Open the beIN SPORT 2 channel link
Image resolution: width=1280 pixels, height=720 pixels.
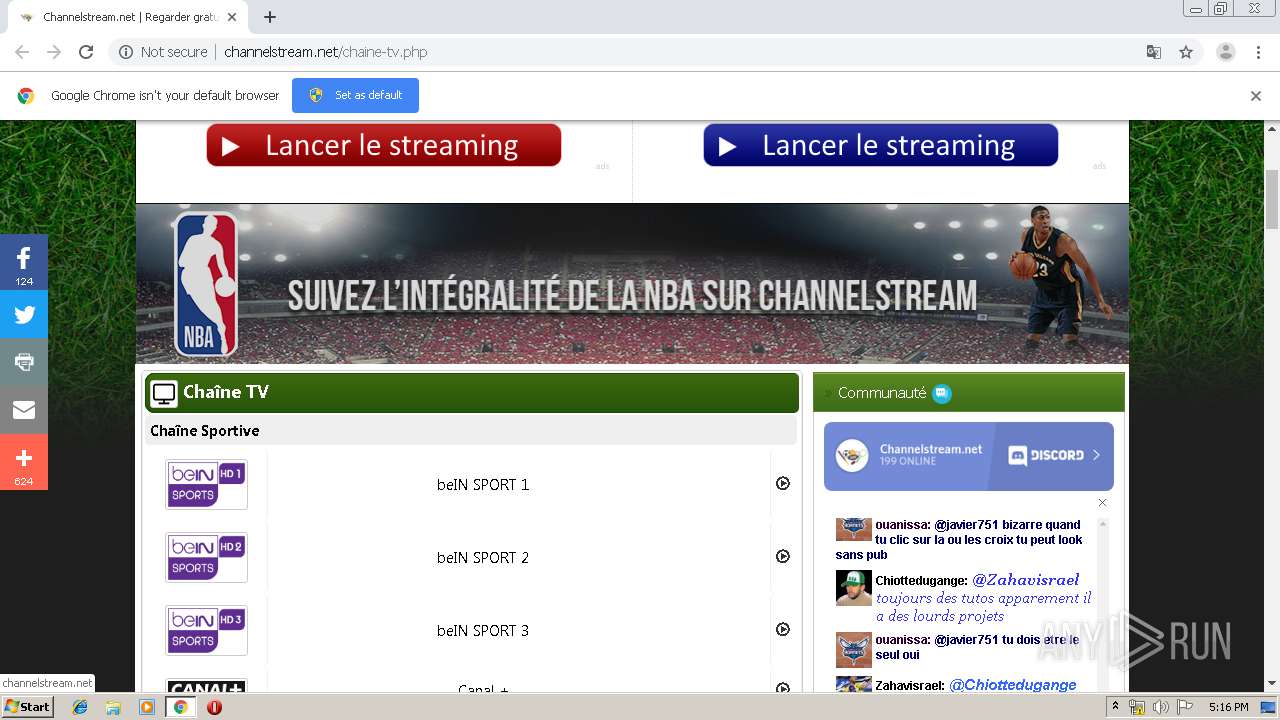pos(483,558)
